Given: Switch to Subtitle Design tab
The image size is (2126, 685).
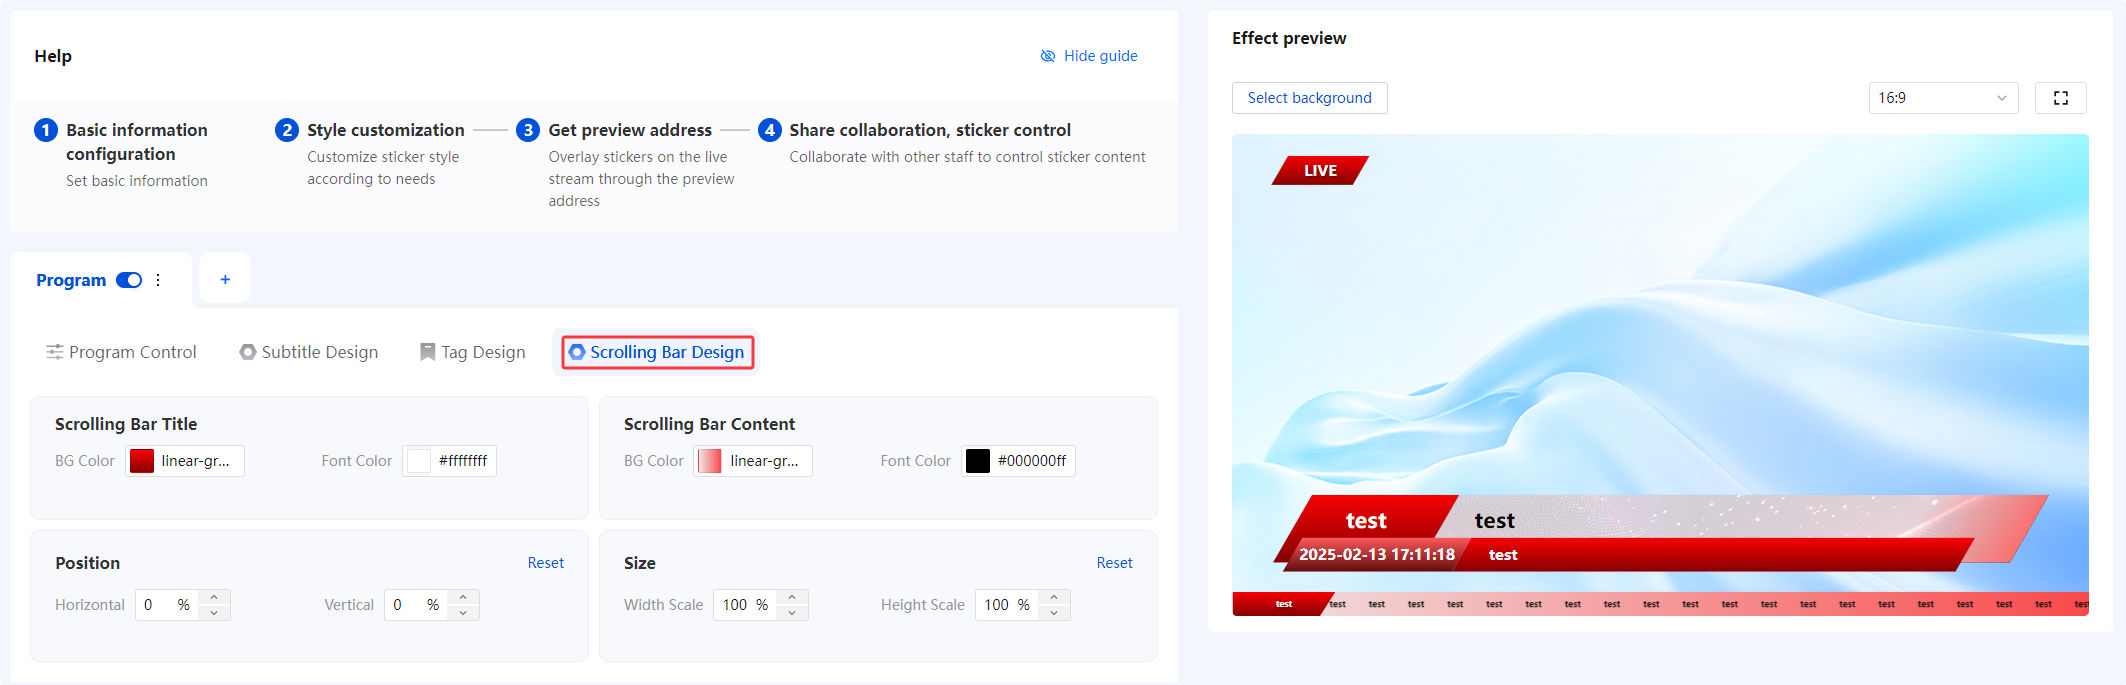Looking at the screenshot, I should point(309,352).
